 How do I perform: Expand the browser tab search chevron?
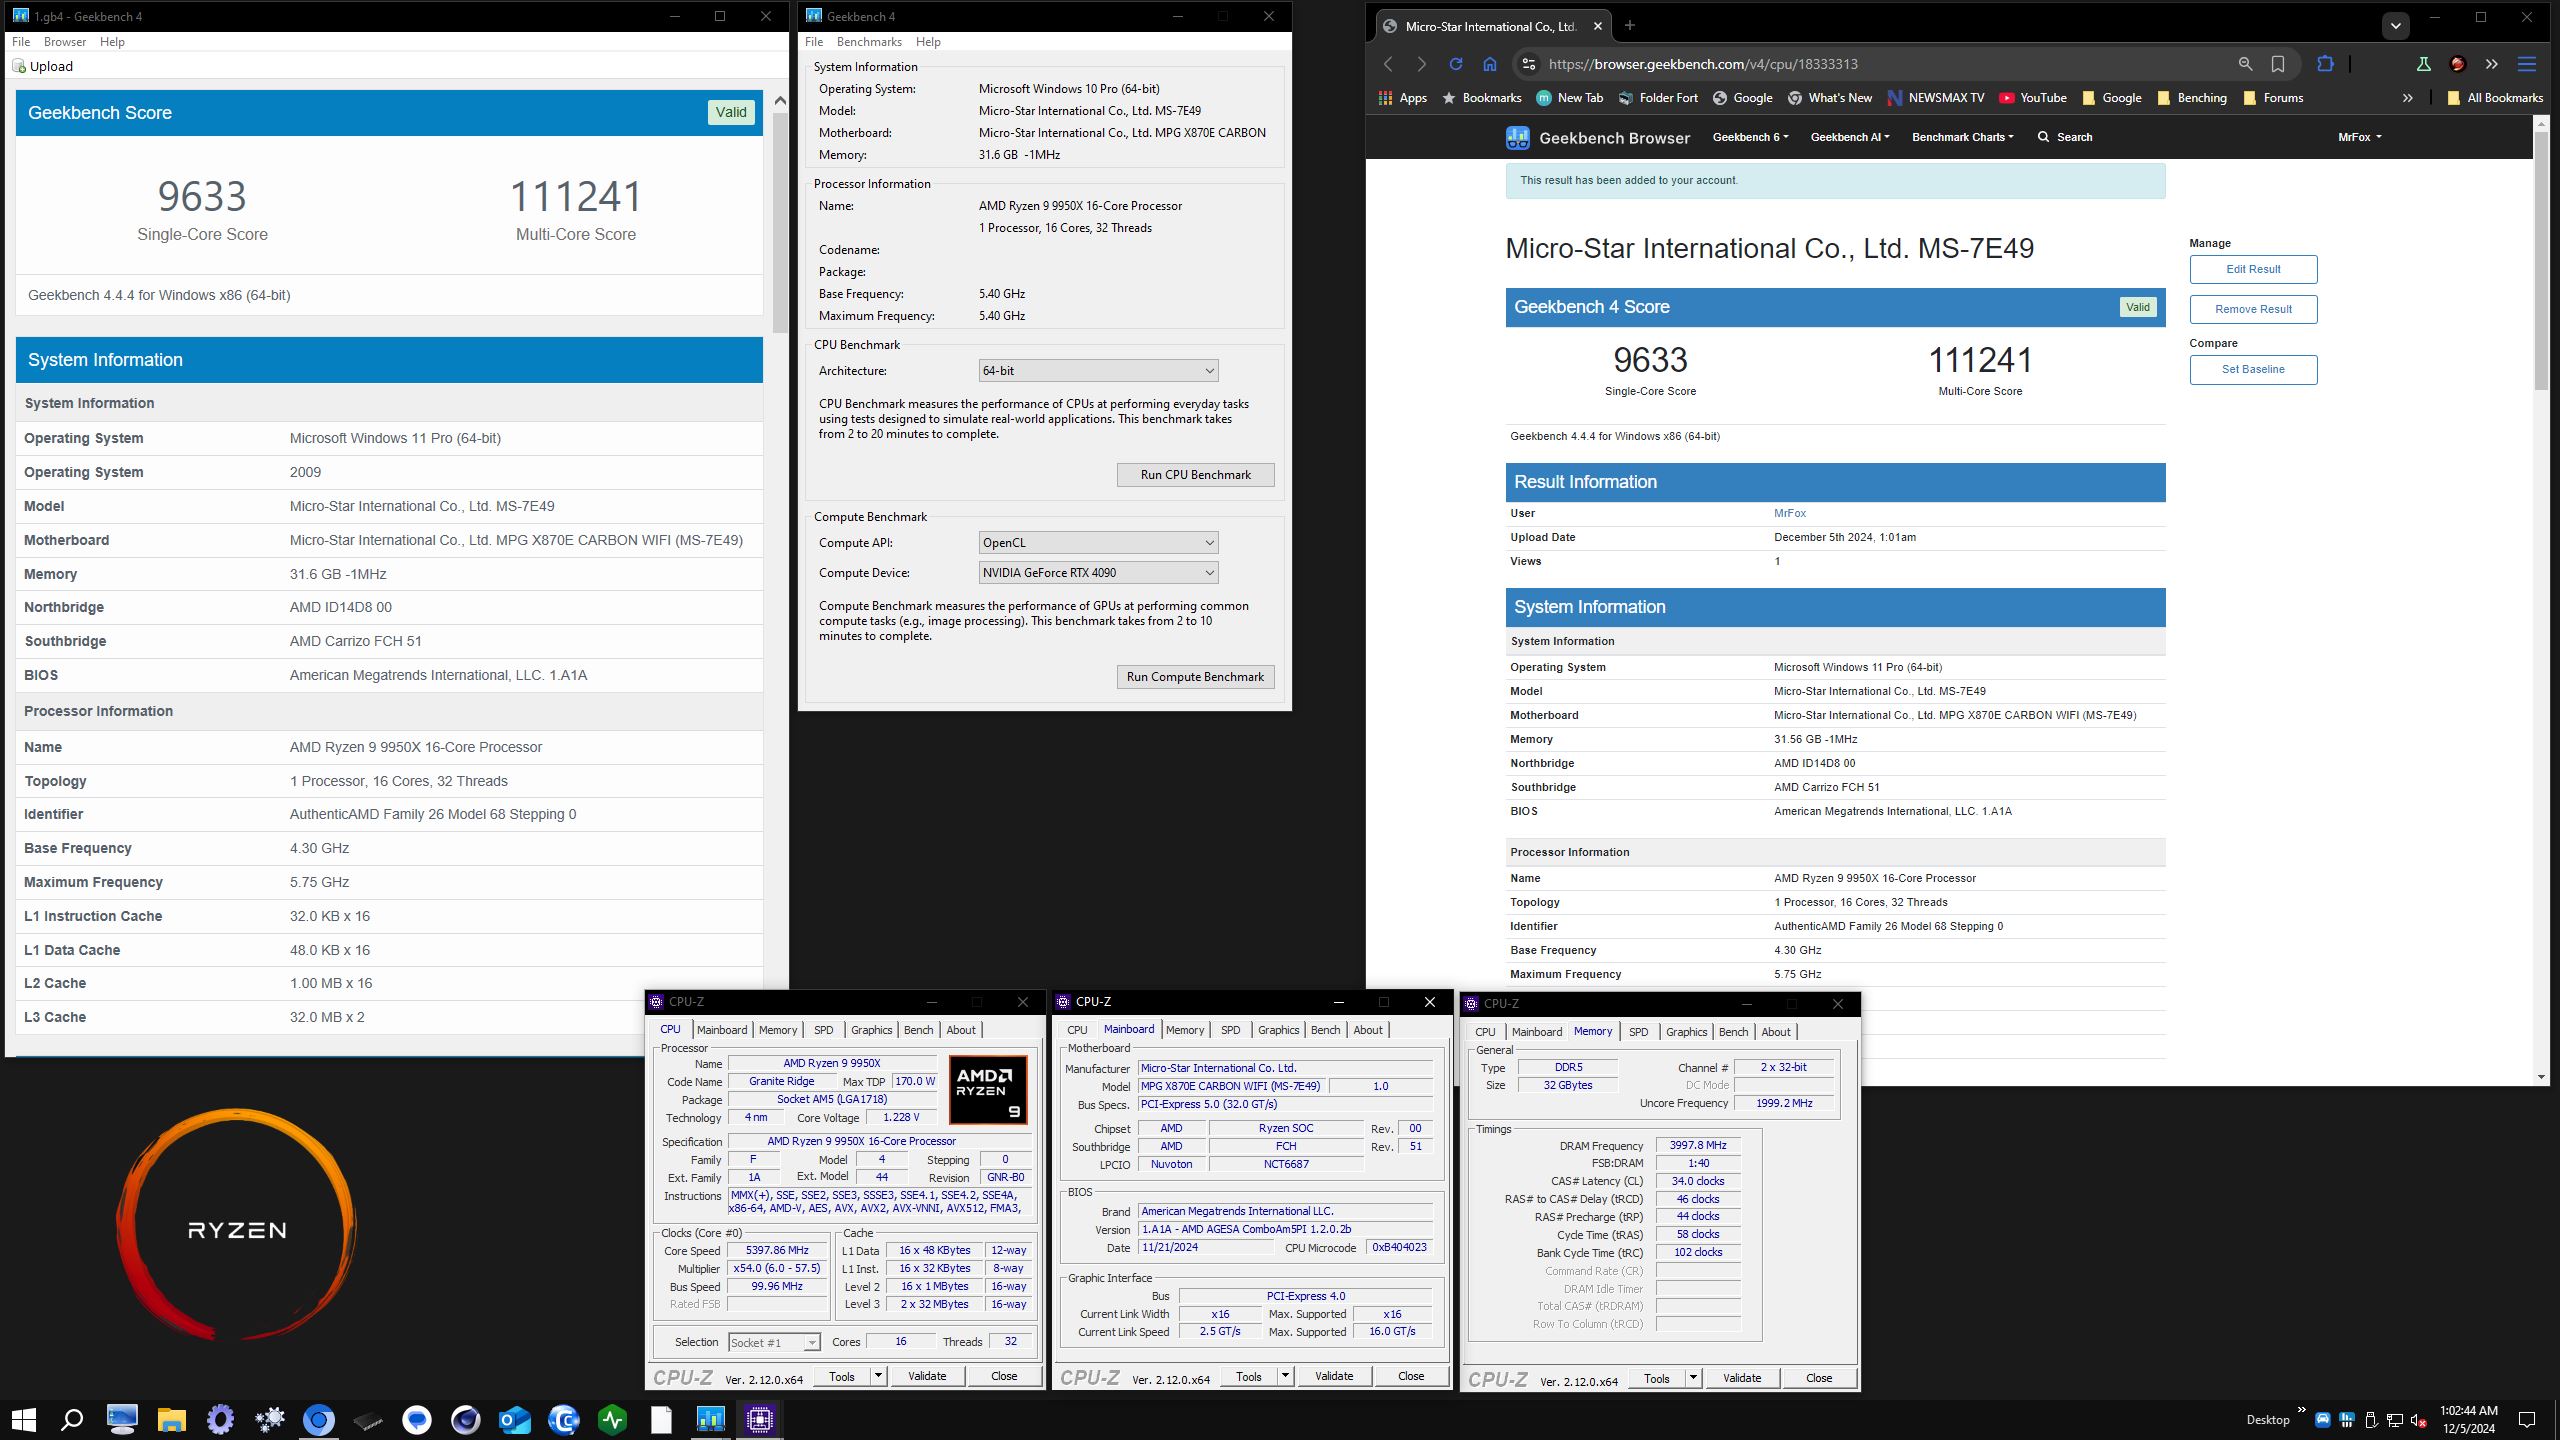pos(2395,26)
